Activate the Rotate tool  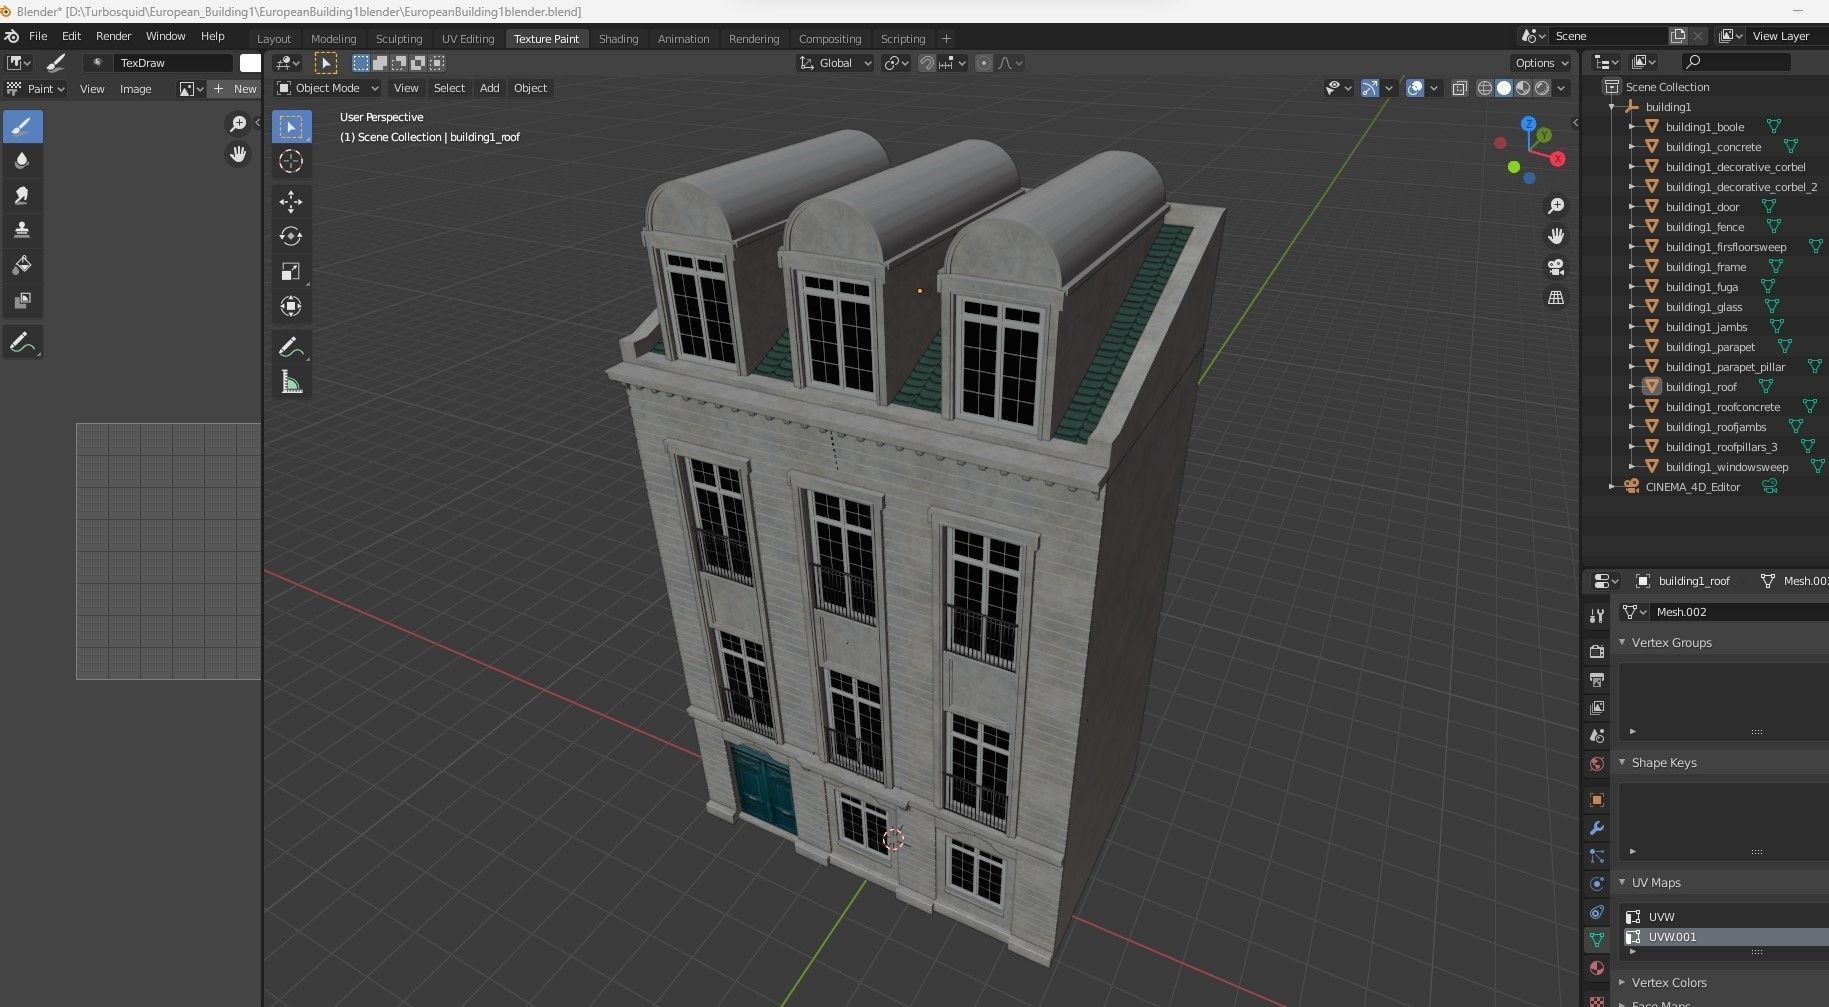tap(291, 237)
